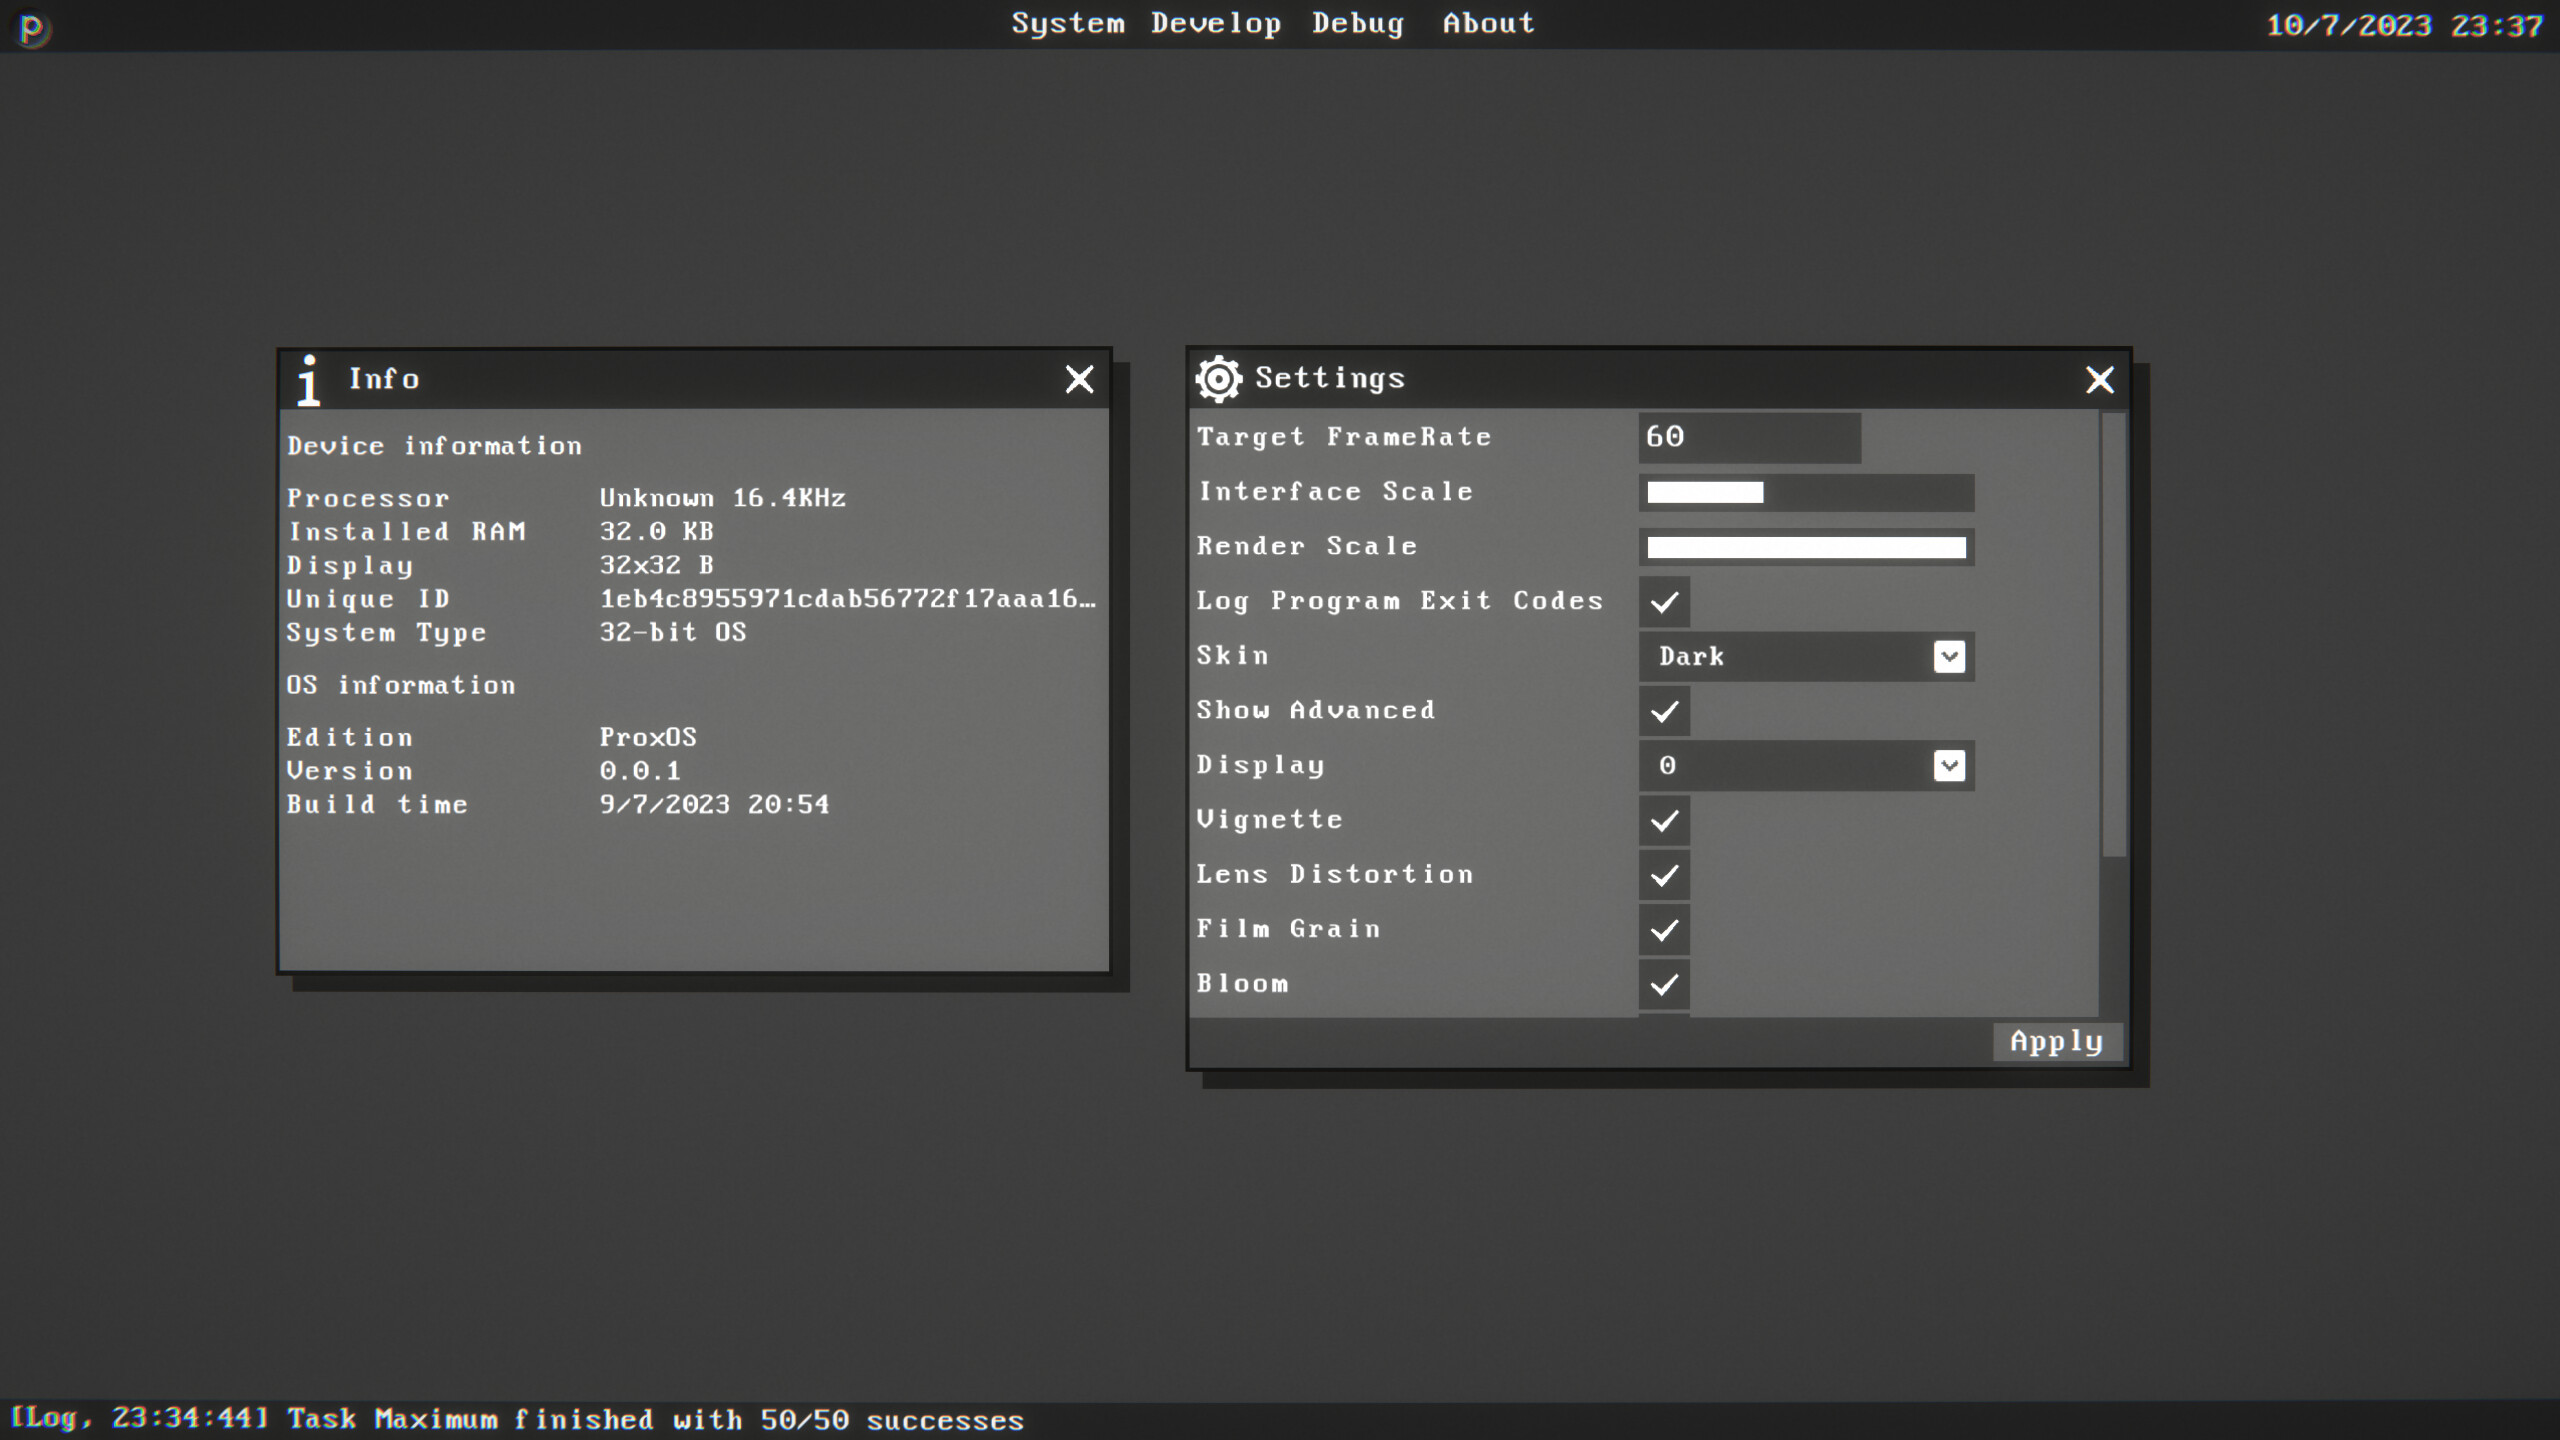Viewport: 2560px width, 1440px height.
Task: Disable Lens Distortion
Action: click(x=1663, y=875)
